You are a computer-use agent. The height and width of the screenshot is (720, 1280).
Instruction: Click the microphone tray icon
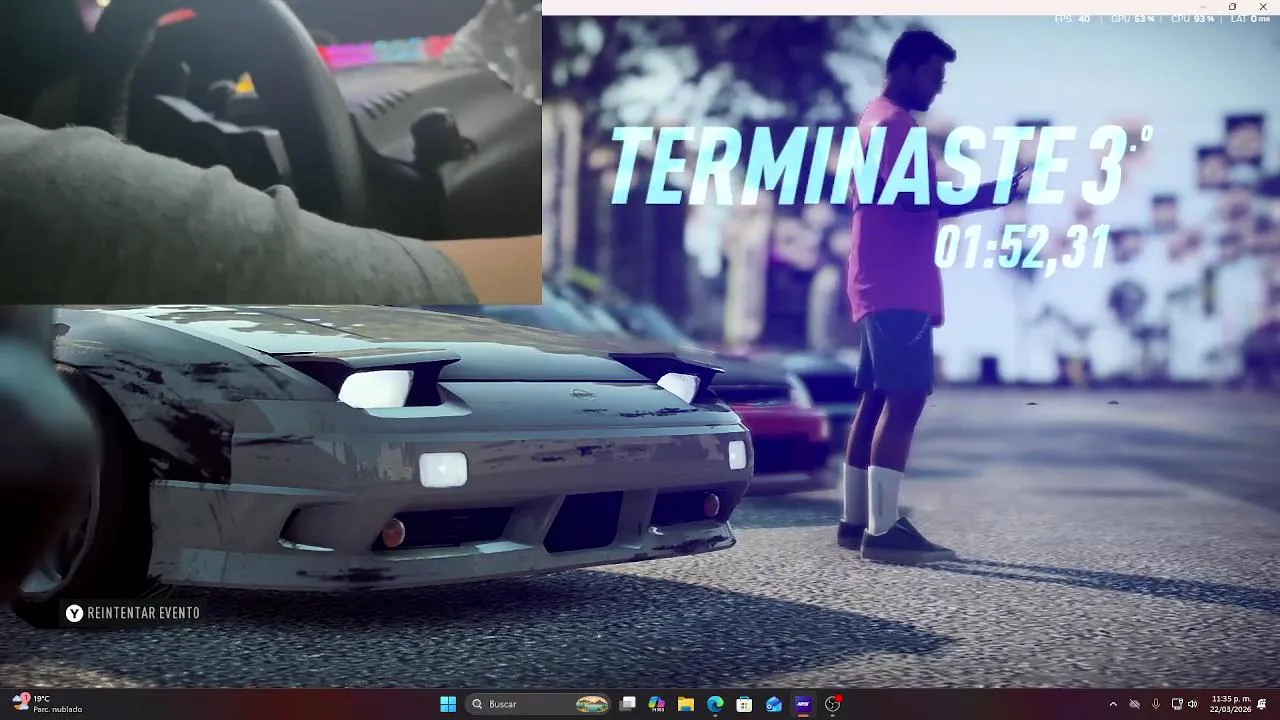pyautogui.click(x=1155, y=704)
